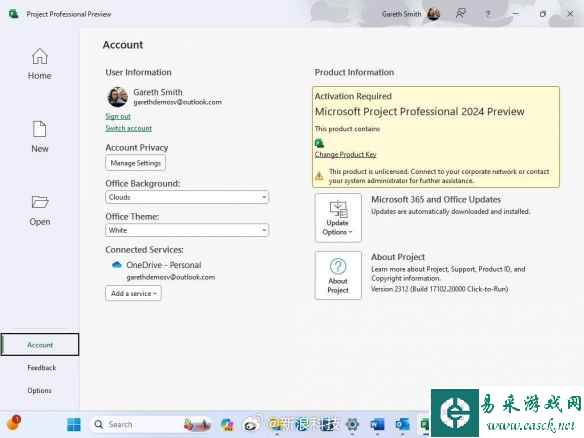
Task: Select Open in the backstage sidebar
Action: pyautogui.click(x=39, y=211)
